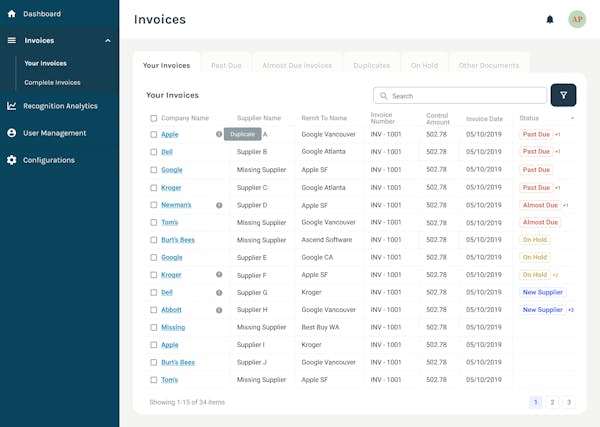Image resolution: width=600 pixels, height=427 pixels.
Task: Open Complete Invoices in the sidebar
Action: click(52, 82)
